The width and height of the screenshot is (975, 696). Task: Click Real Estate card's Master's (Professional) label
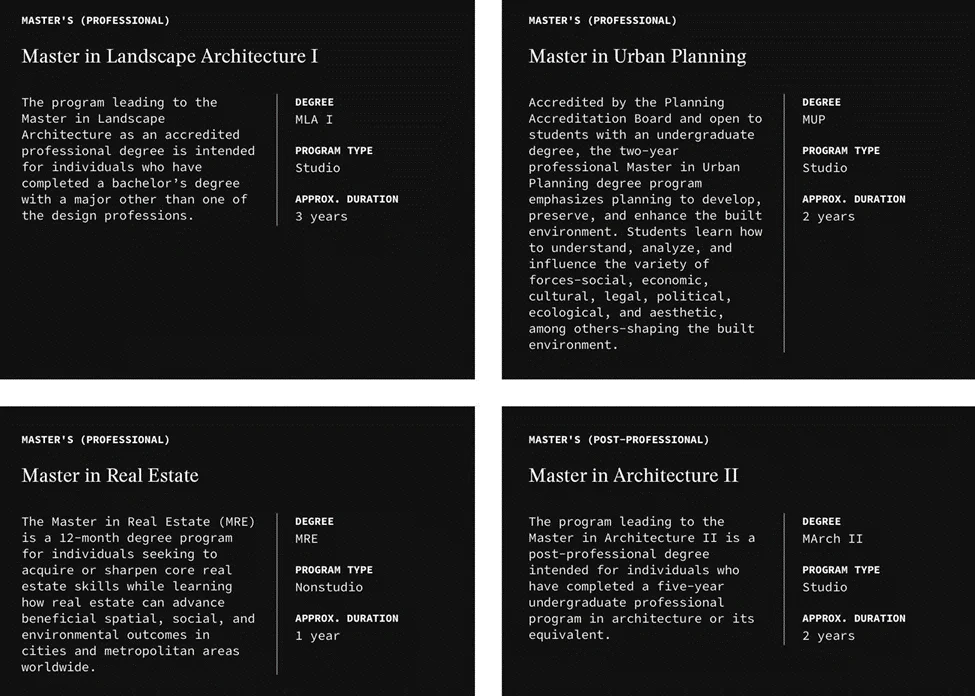pyautogui.click(x=95, y=440)
